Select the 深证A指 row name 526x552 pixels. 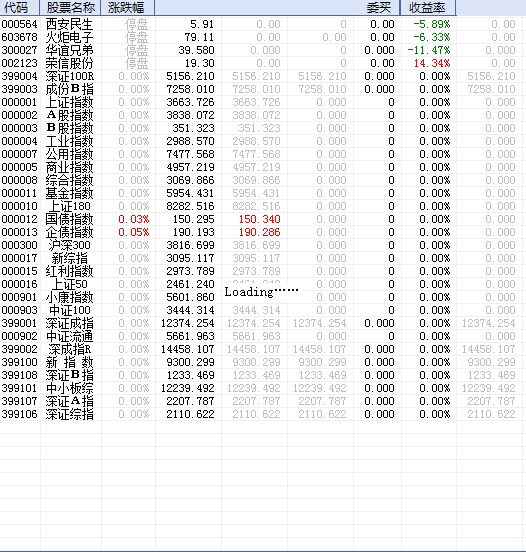(x=69, y=402)
